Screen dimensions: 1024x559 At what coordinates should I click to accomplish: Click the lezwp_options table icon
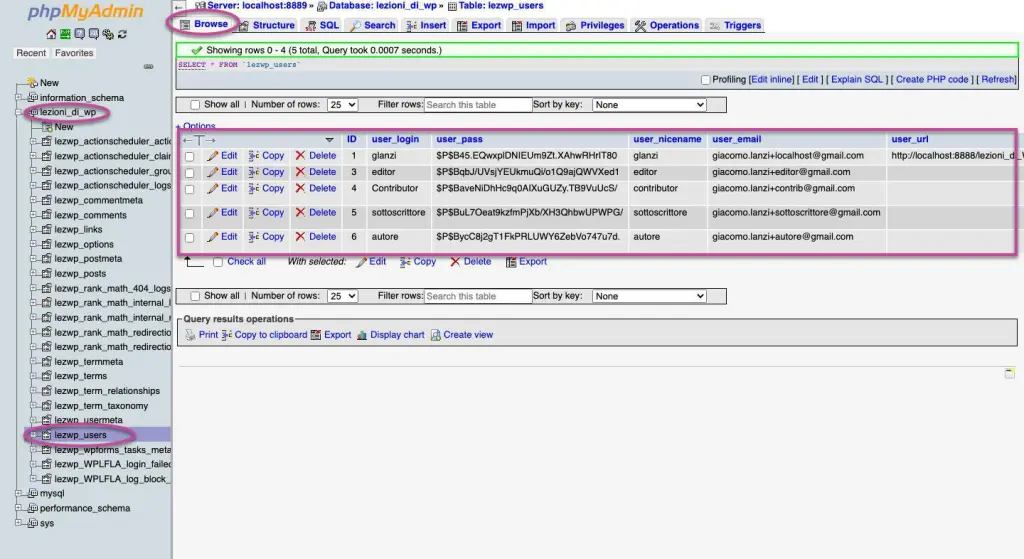point(46,244)
